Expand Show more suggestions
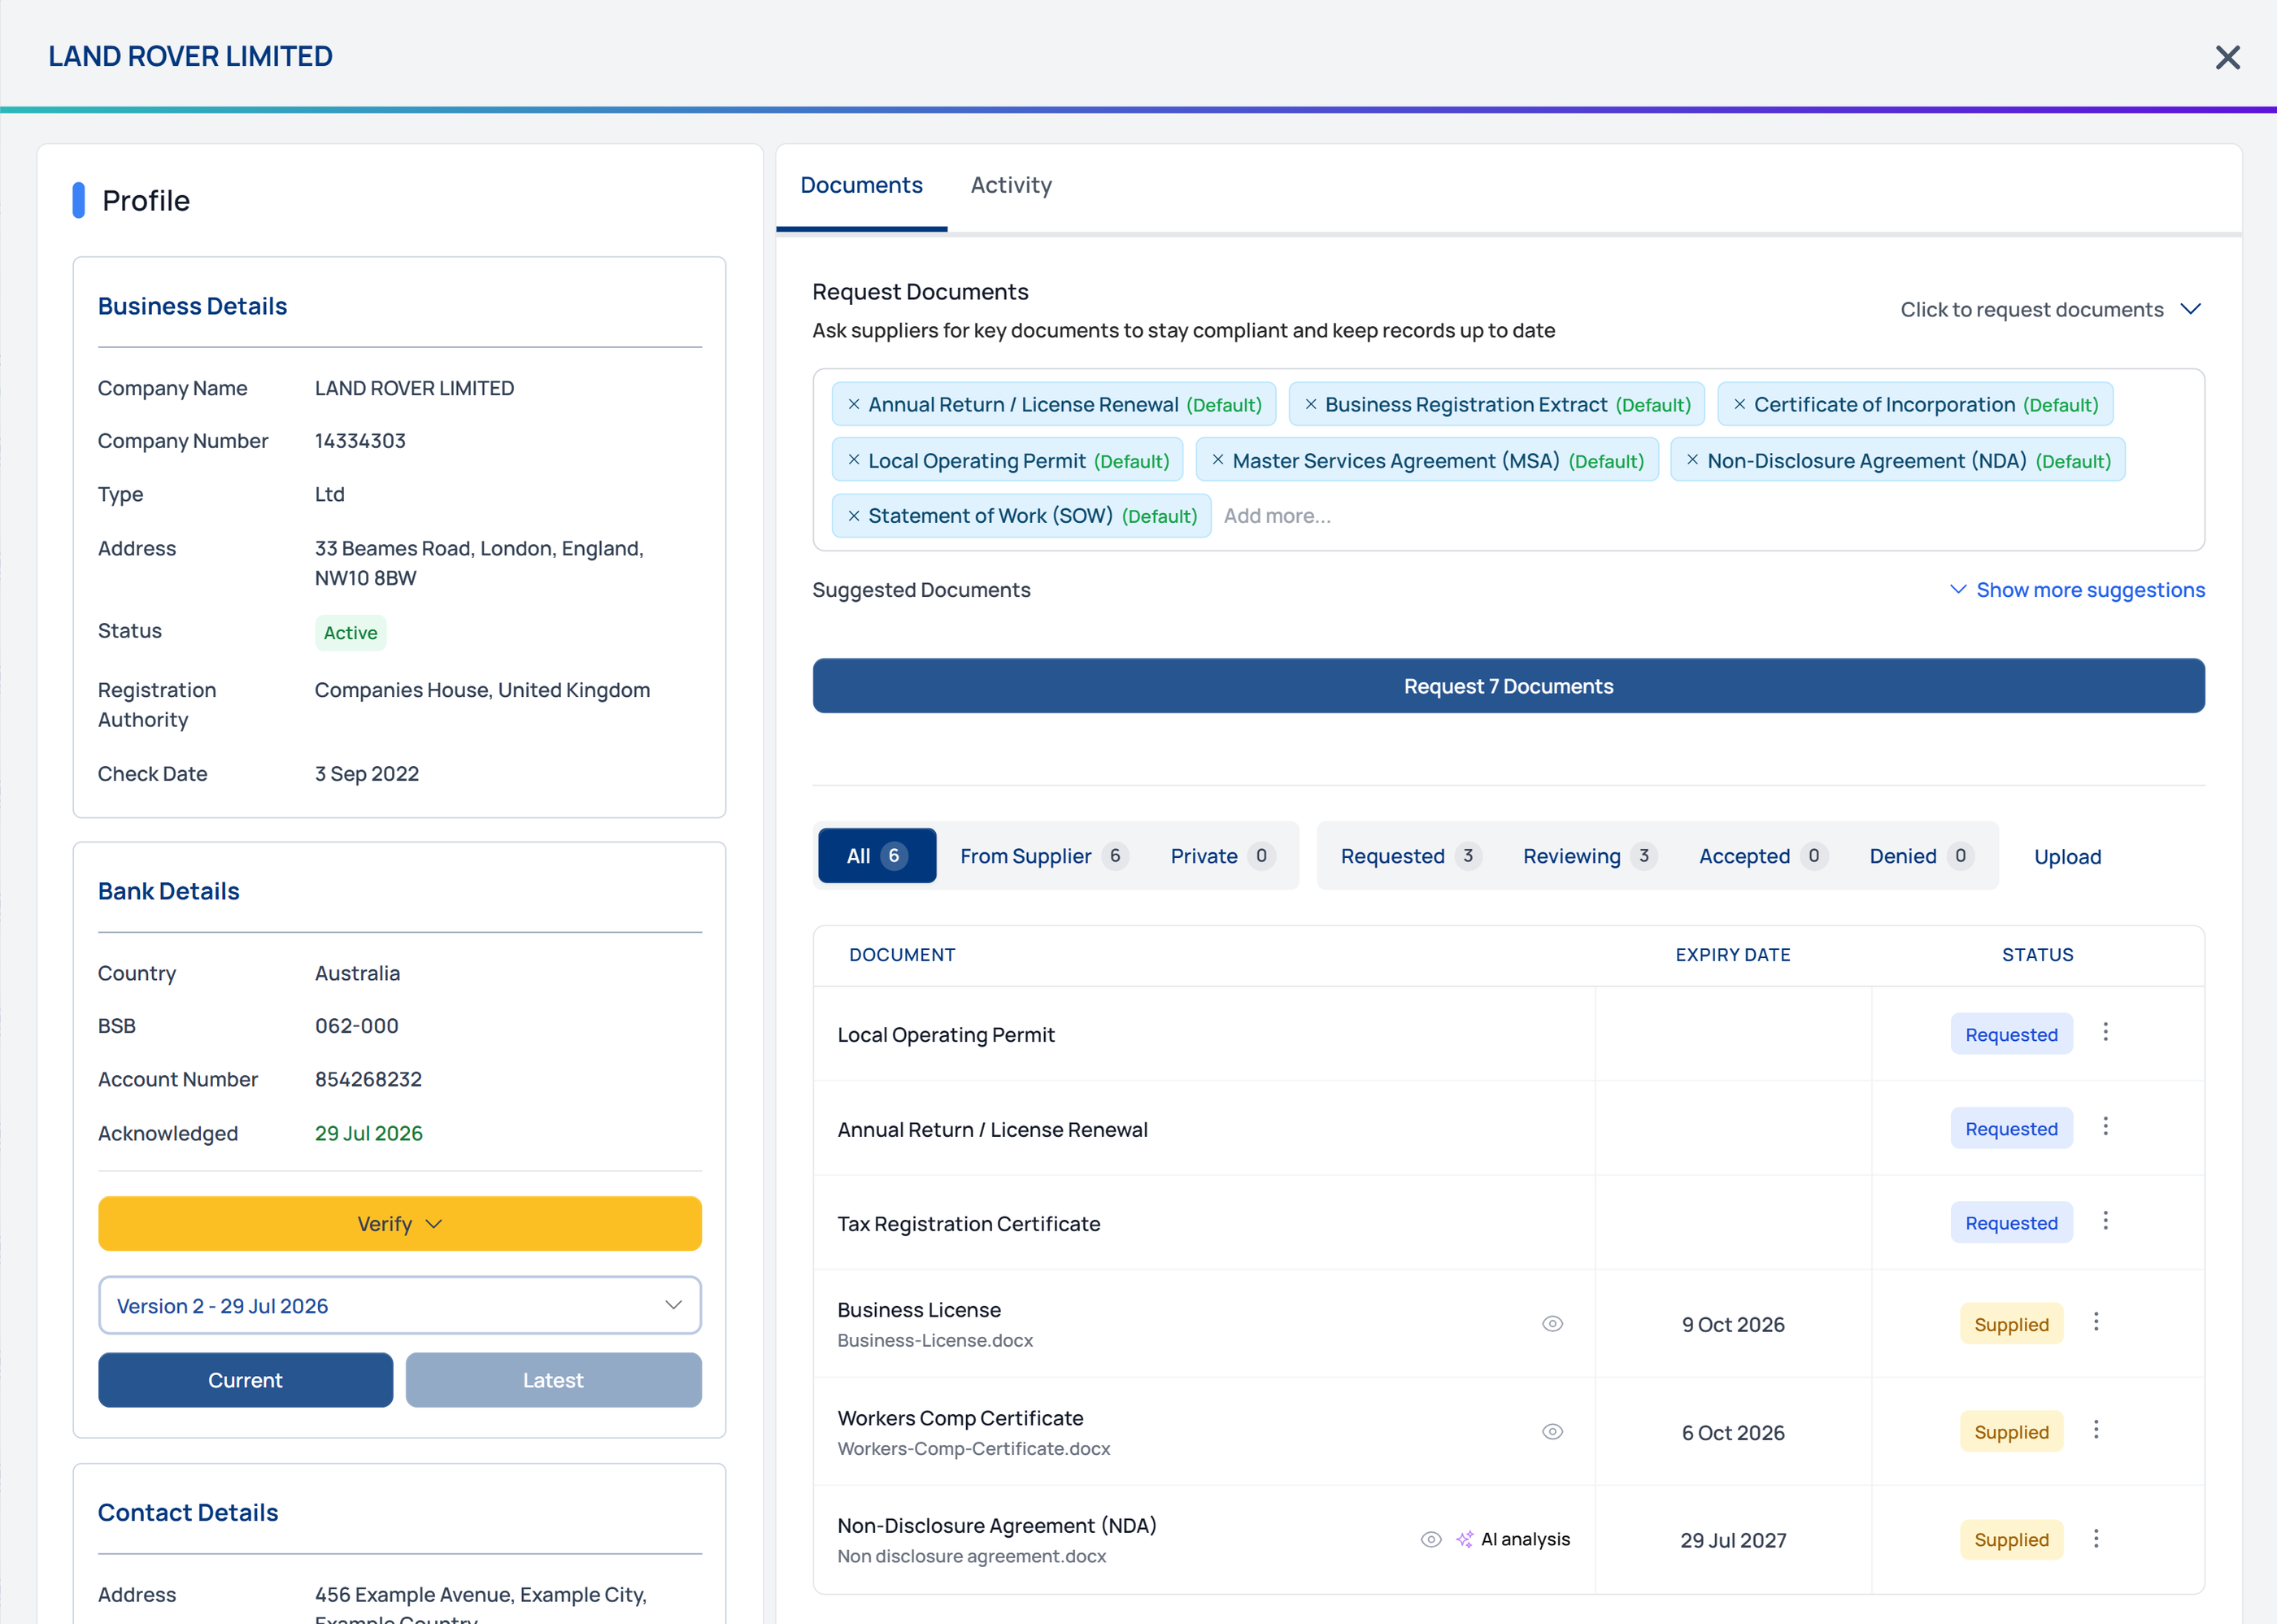Viewport: 2277px width, 1624px height. (x=2077, y=590)
